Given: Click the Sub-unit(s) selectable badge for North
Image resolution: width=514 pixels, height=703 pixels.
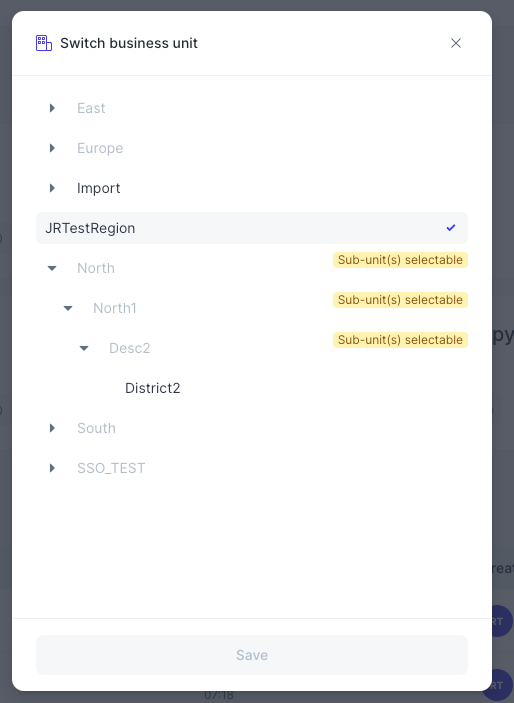Looking at the screenshot, I should click(x=400, y=260).
